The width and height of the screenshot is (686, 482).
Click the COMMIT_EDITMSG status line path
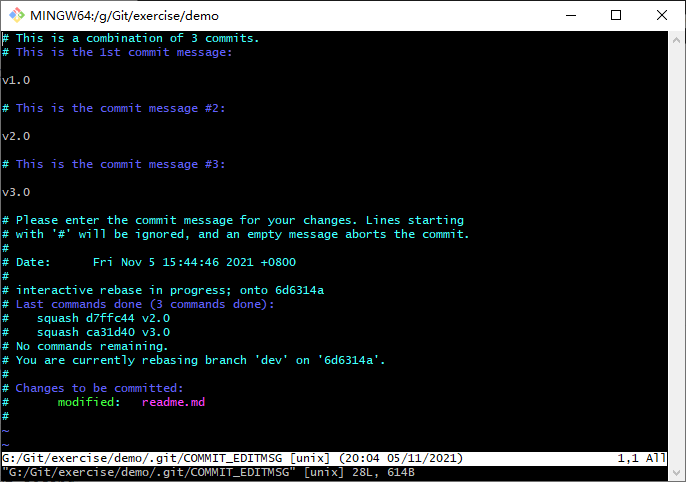click(x=142, y=458)
